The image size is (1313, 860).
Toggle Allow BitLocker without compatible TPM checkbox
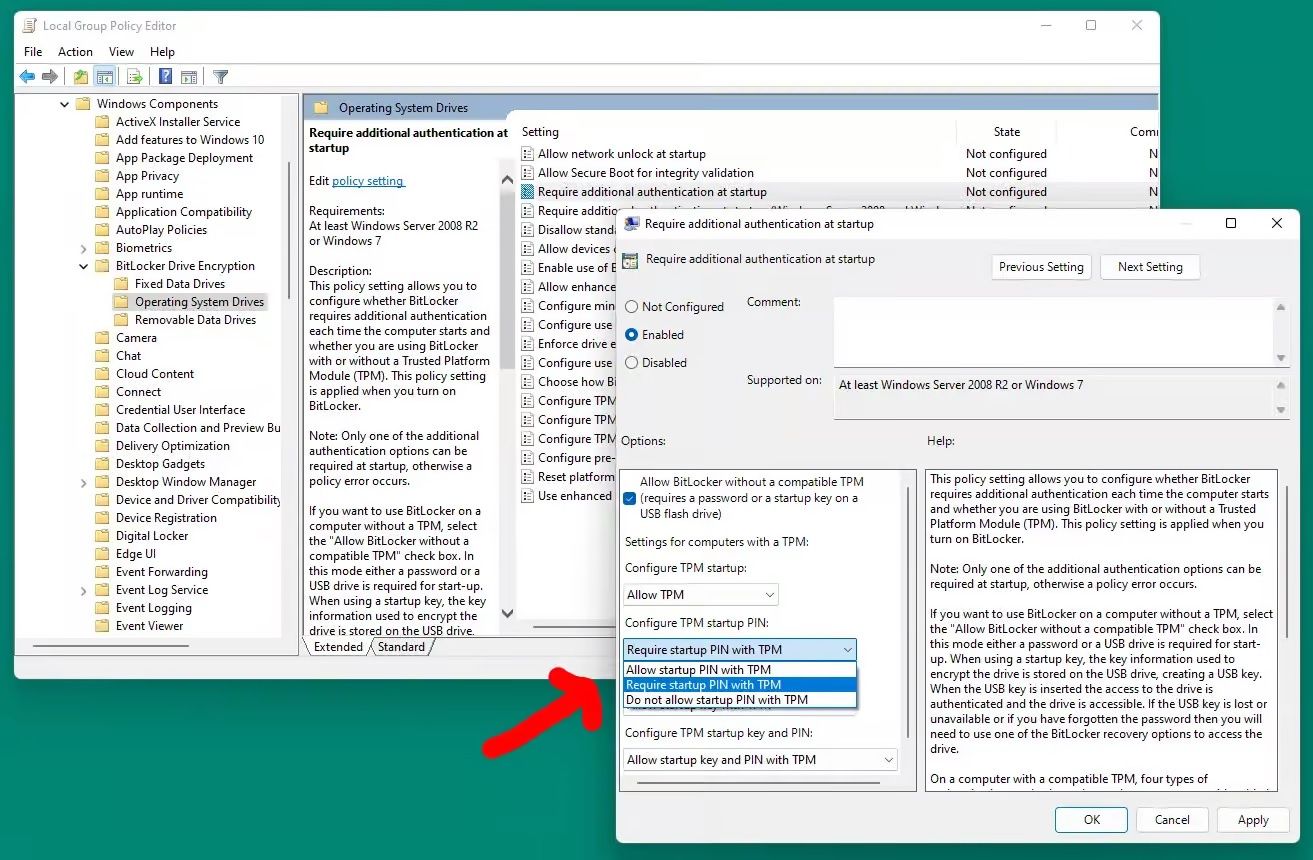tap(629, 498)
